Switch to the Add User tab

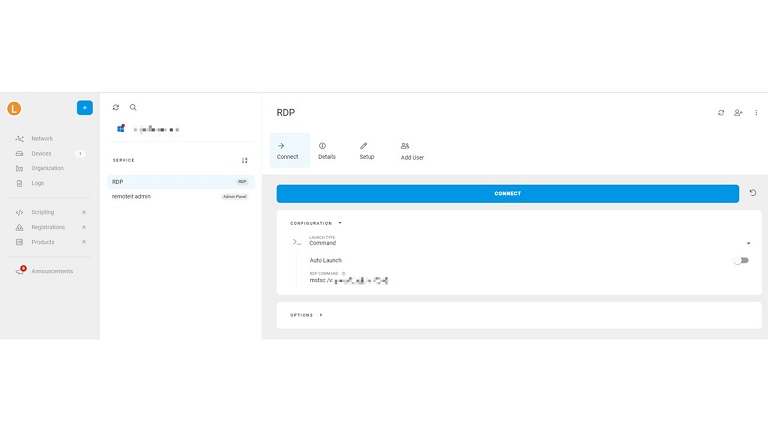[x=412, y=151]
